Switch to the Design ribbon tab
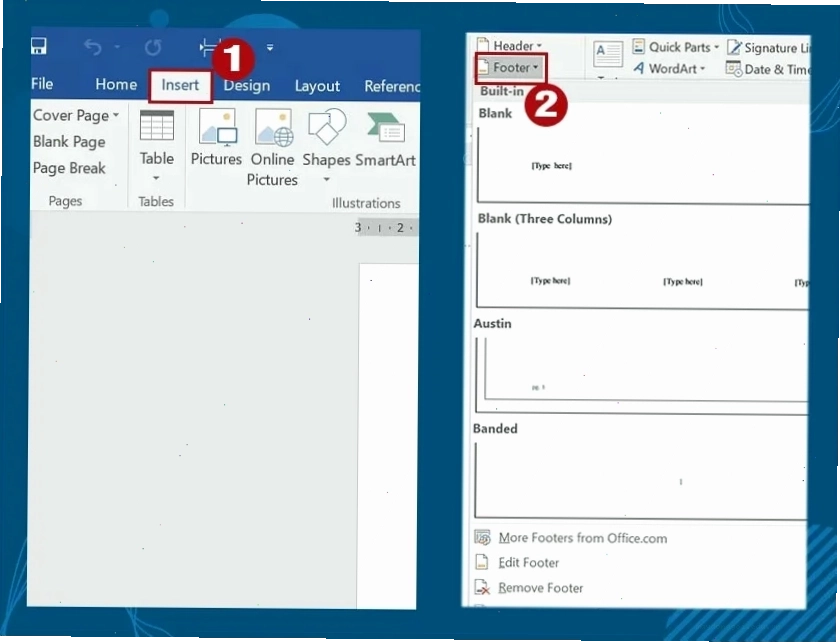The width and height of the screenshot is (840, 643). (x=246, y=86)
